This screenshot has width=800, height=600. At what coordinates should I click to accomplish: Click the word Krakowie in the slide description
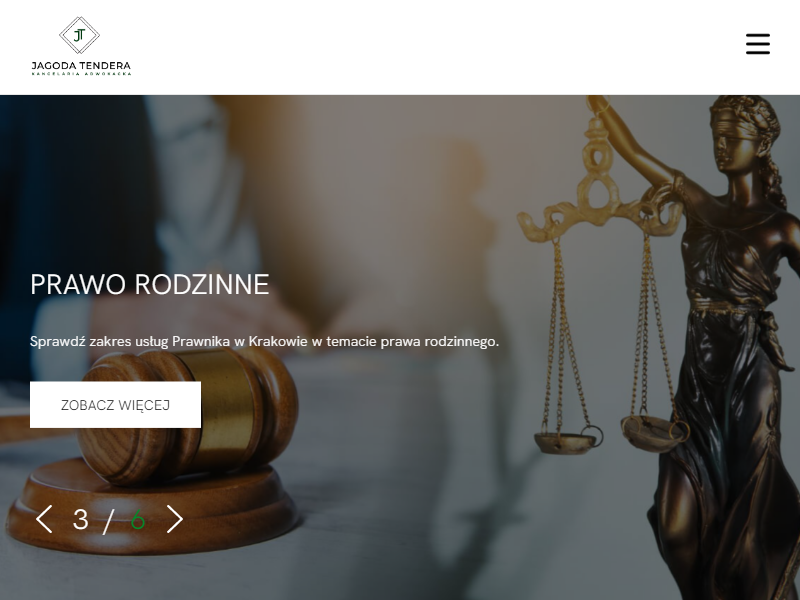pyautogui.click(x=278, y=341)
